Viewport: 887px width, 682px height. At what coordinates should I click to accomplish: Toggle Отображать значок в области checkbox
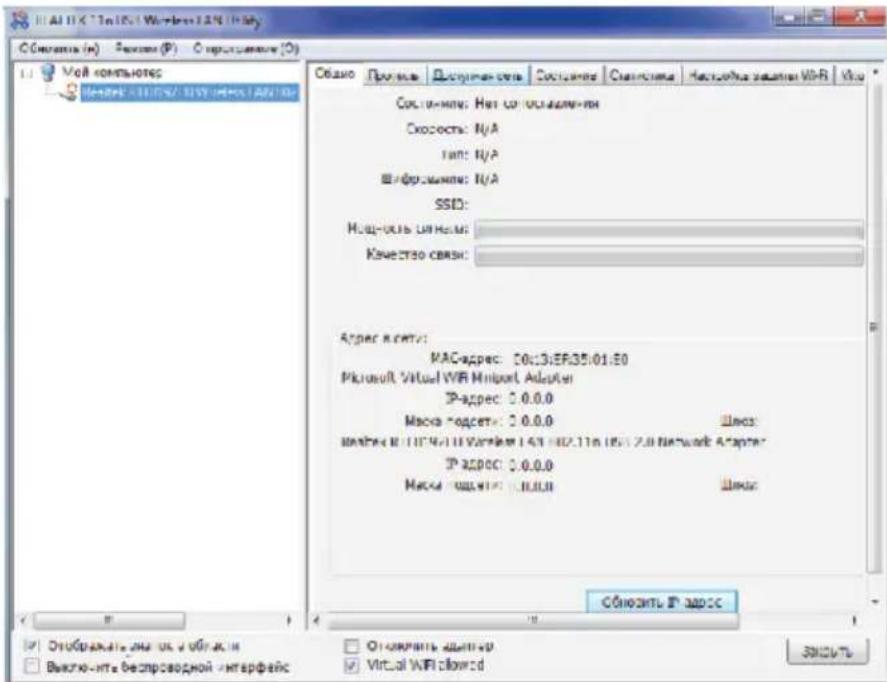click(32, 645)
